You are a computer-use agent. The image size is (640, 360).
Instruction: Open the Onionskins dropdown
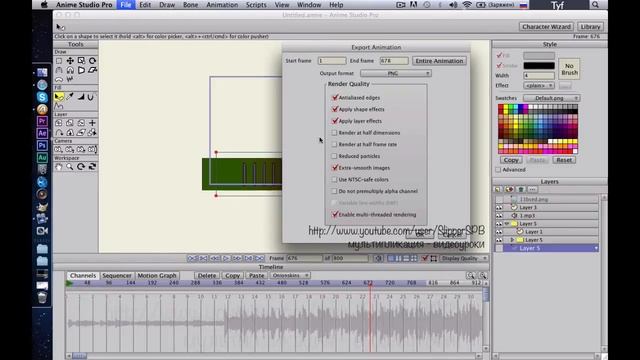290,276
